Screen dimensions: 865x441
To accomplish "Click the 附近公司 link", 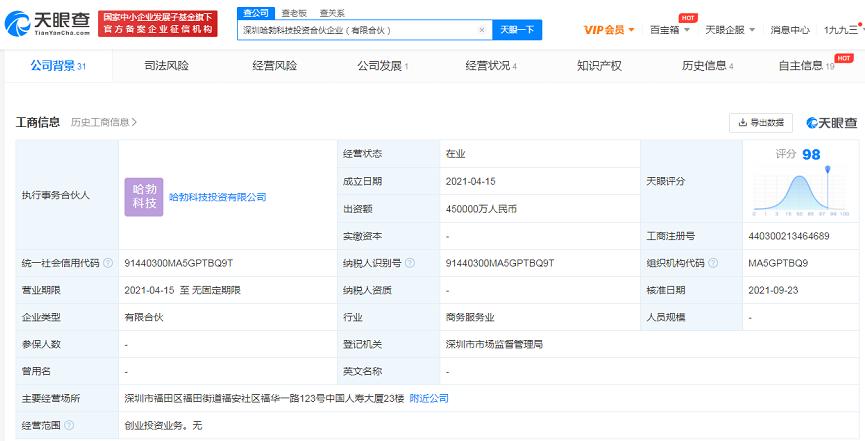I will 429,399.
